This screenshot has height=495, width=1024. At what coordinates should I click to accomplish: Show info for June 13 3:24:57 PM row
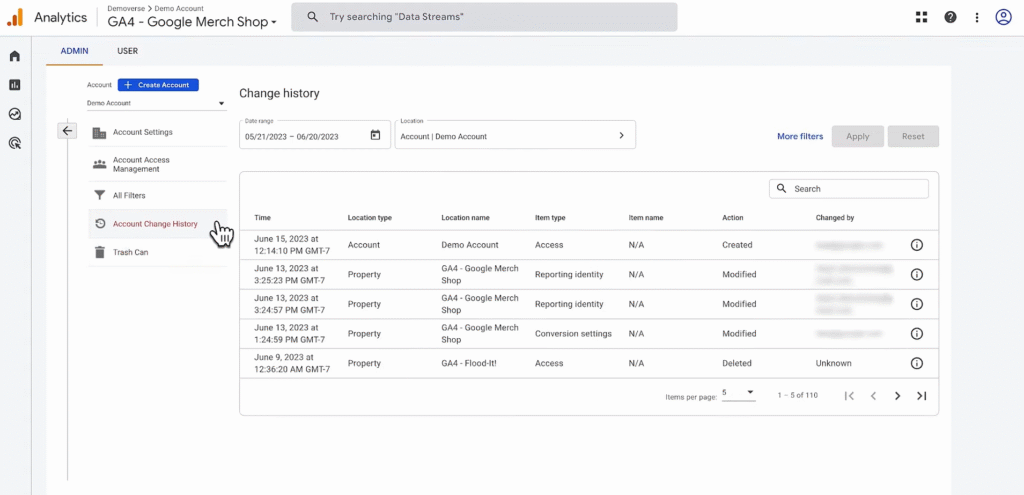click(x=916, y=304)
